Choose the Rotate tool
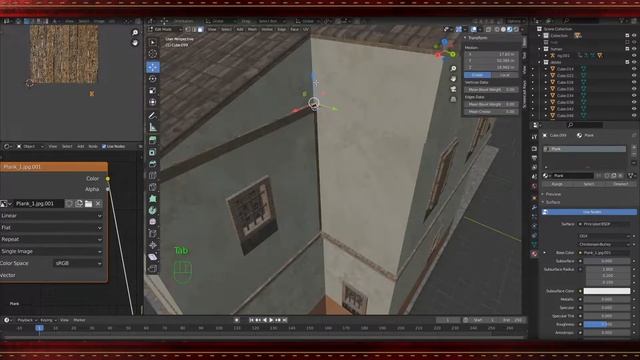The image size is (640, 360). (x=153, y=79)
